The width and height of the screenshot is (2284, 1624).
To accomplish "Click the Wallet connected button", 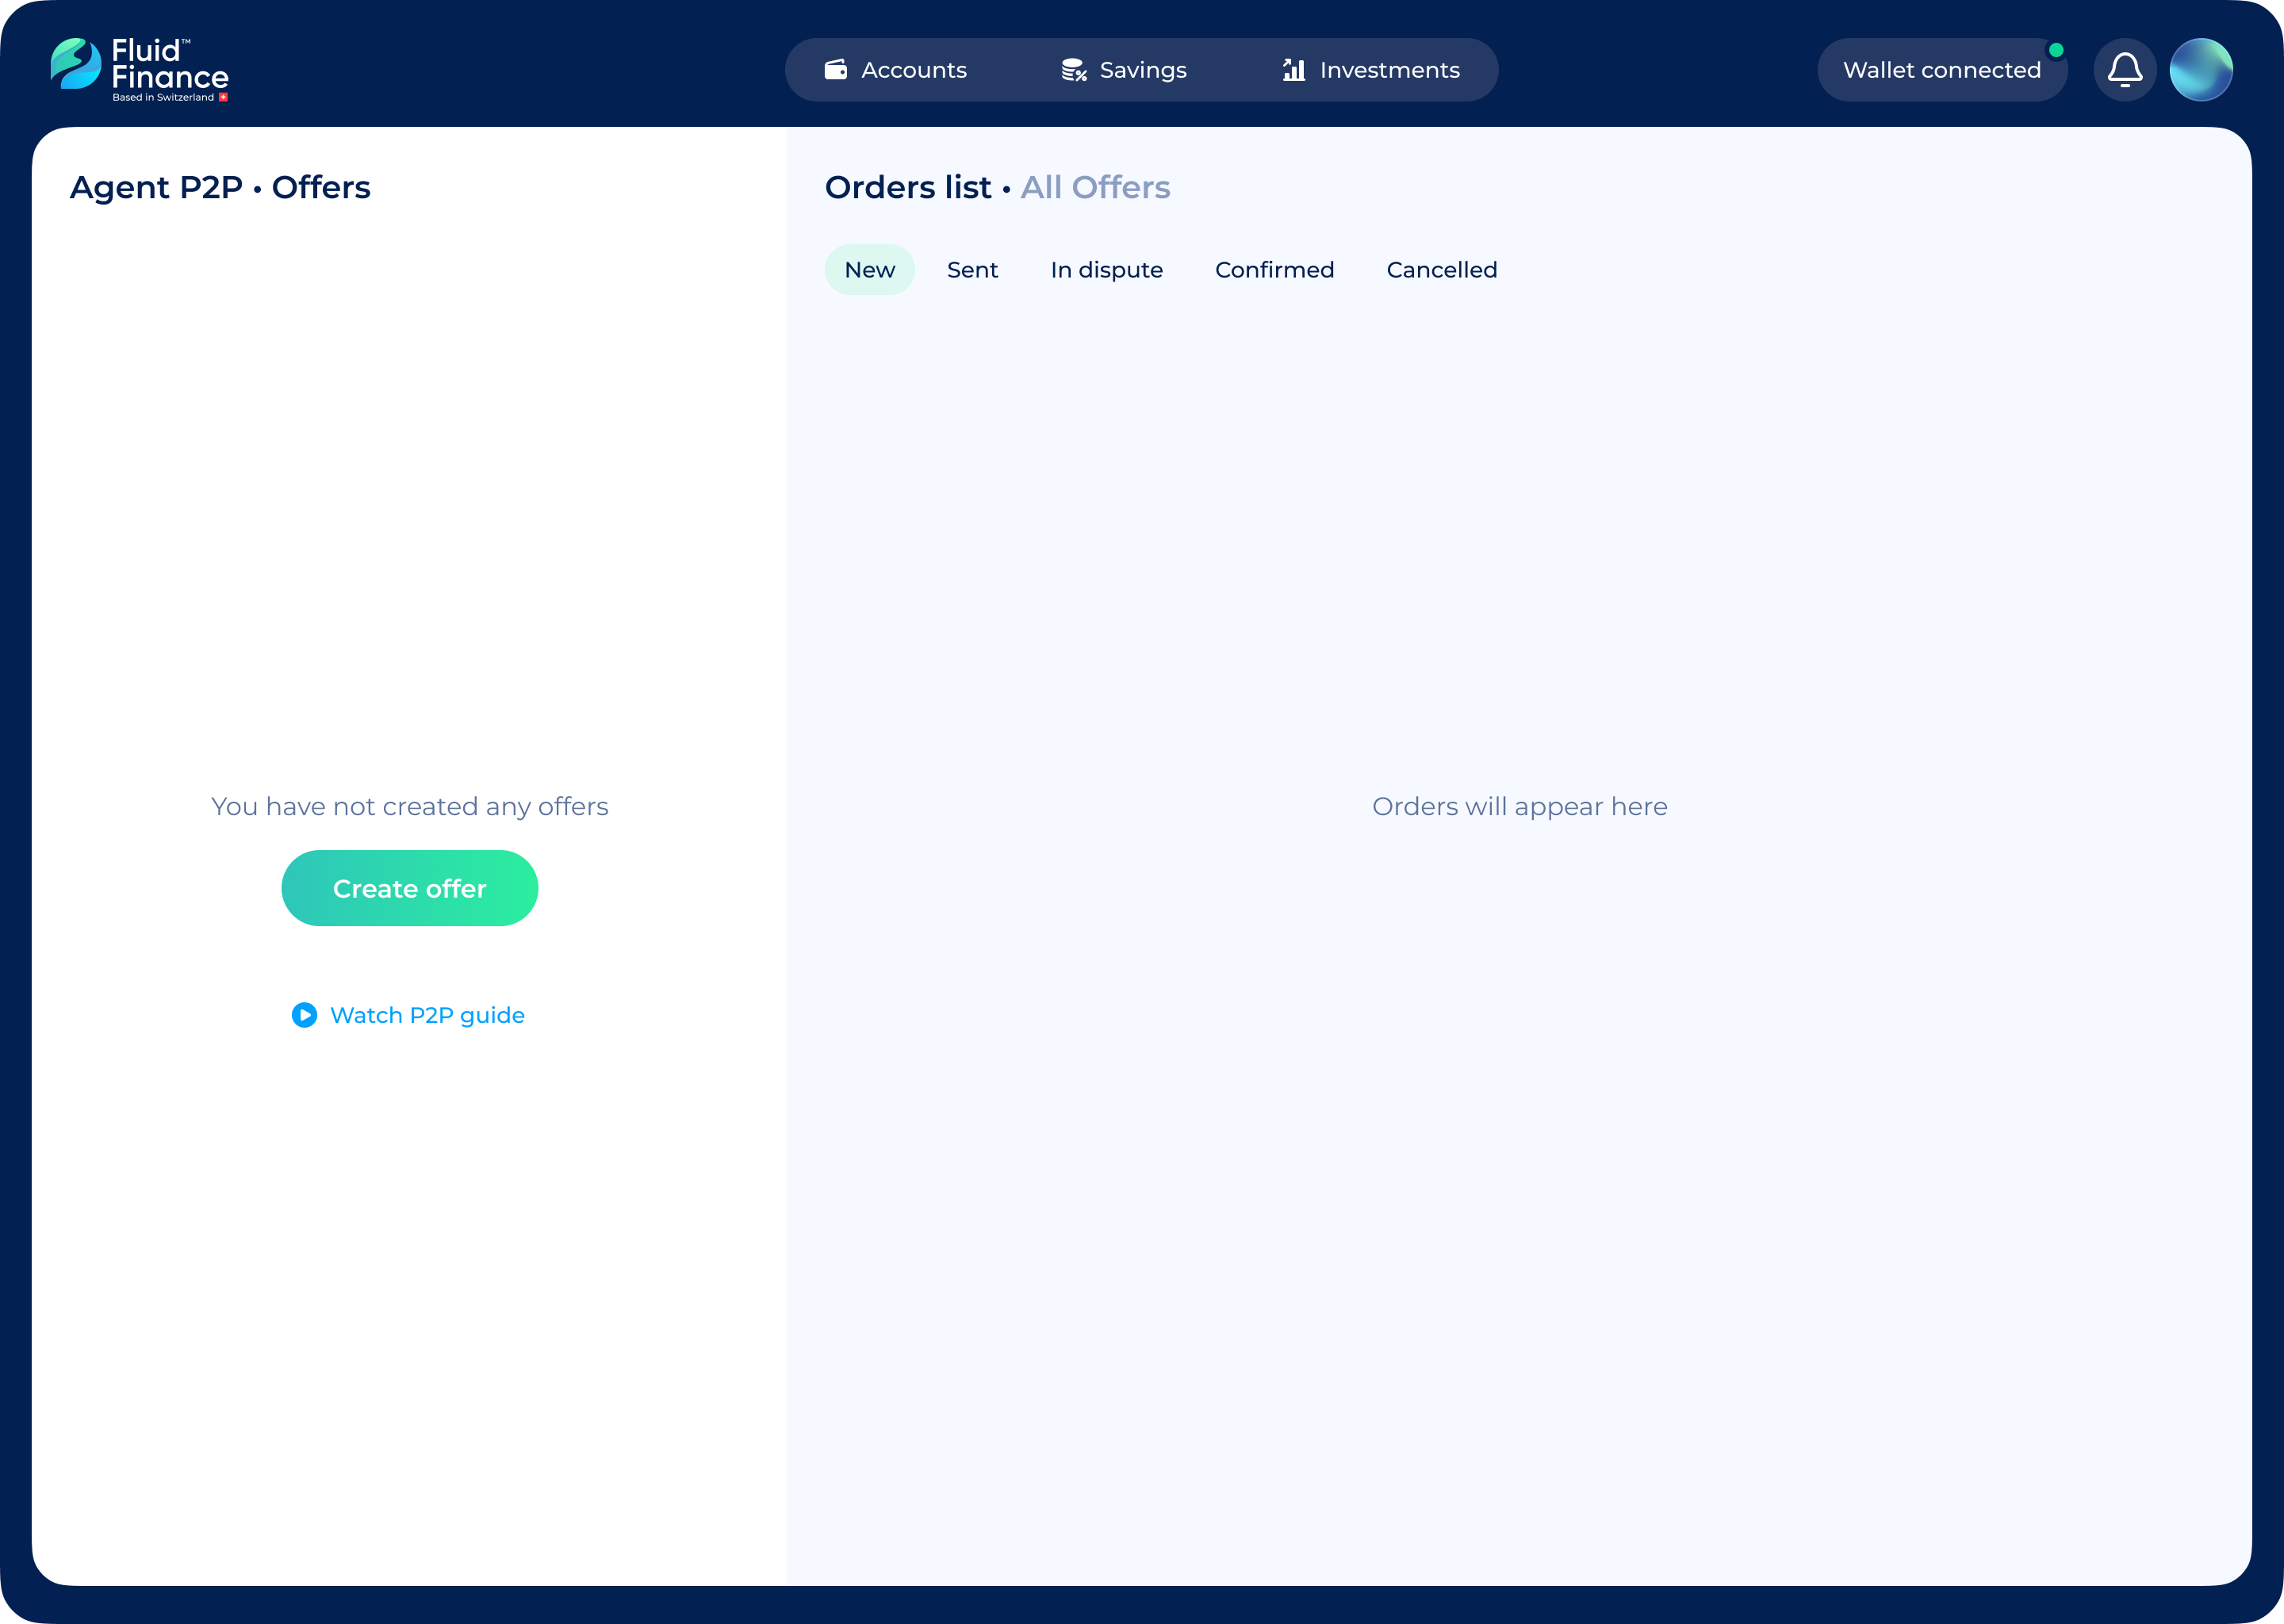I will click(x=1941, y=70).
